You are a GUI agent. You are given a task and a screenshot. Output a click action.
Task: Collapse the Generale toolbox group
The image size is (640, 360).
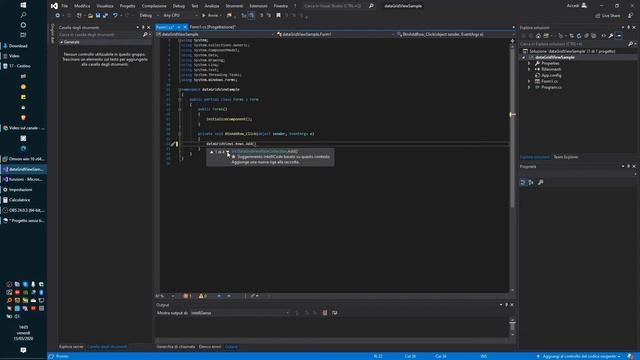[62, 42]
